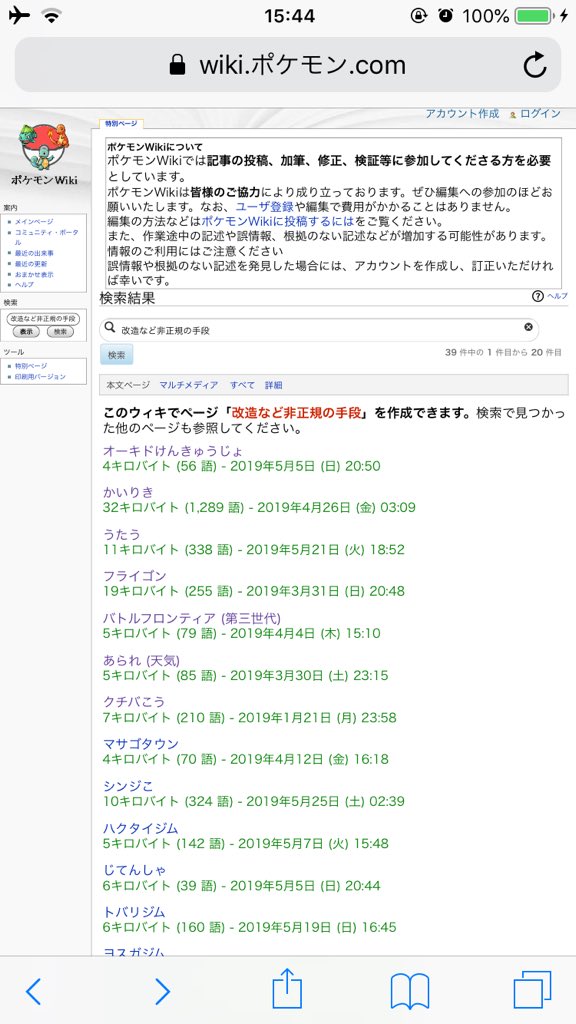Open 最近の出来事 in sidebar
Screen dimensions: 576x1024
tap(34, 253)
